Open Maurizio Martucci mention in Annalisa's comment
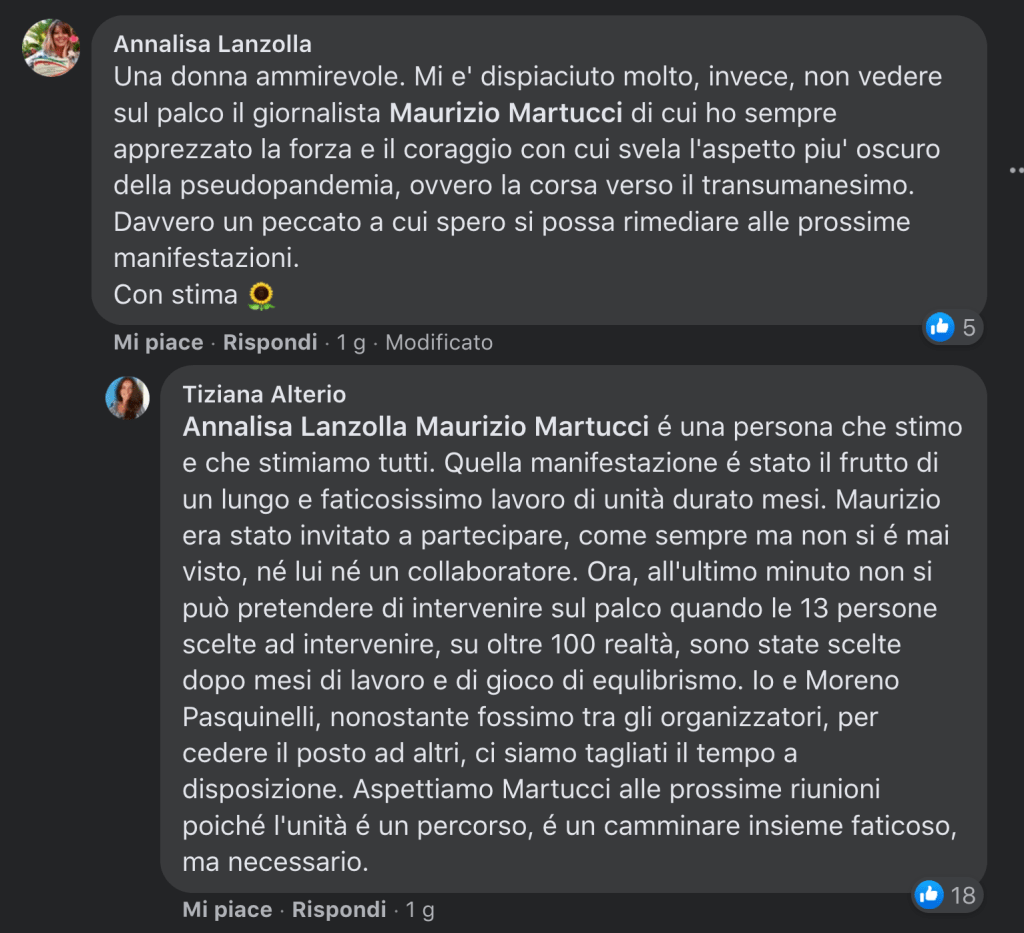This screenshot has width=1024, height=933. (506, 113)
